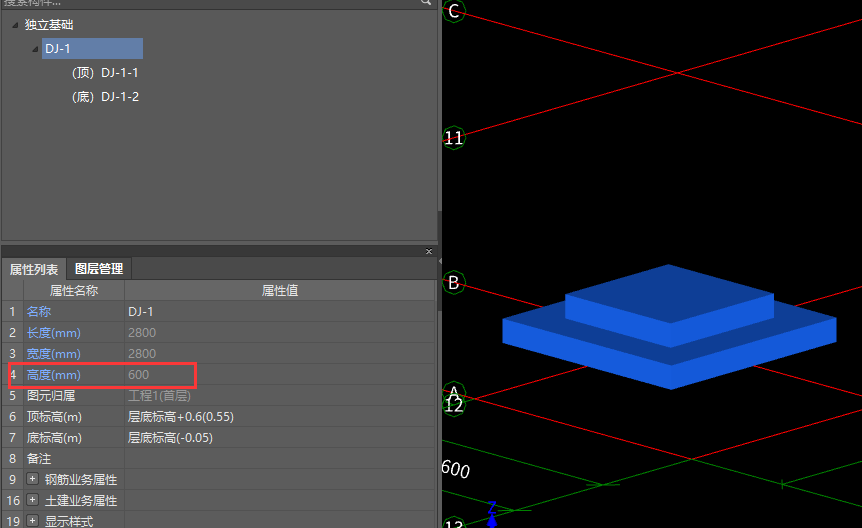Screen dimensions: 862x528
Task: Click row number 16 in property table
Action: point(13,500)
